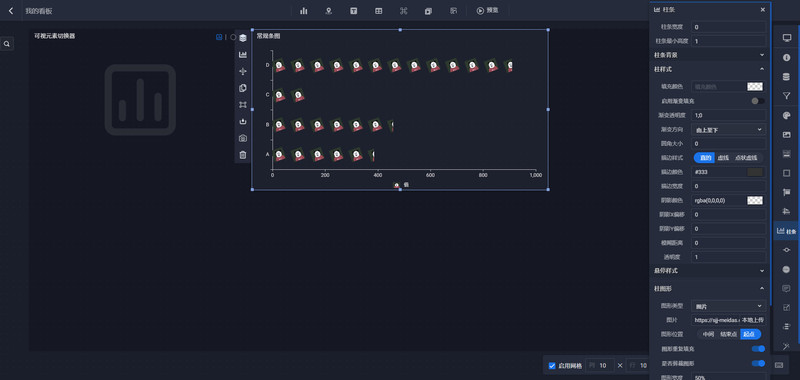Click 渐变透明度 input field

tap(728, 115)
